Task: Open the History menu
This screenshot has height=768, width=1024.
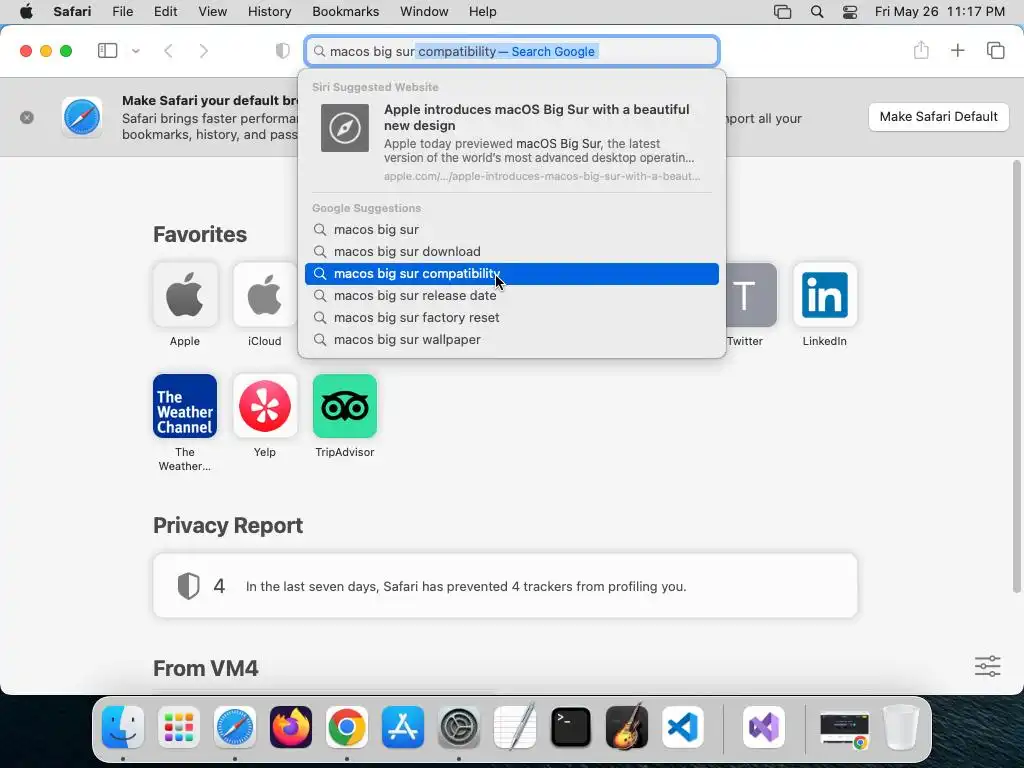Action: (x=269, y=12)
